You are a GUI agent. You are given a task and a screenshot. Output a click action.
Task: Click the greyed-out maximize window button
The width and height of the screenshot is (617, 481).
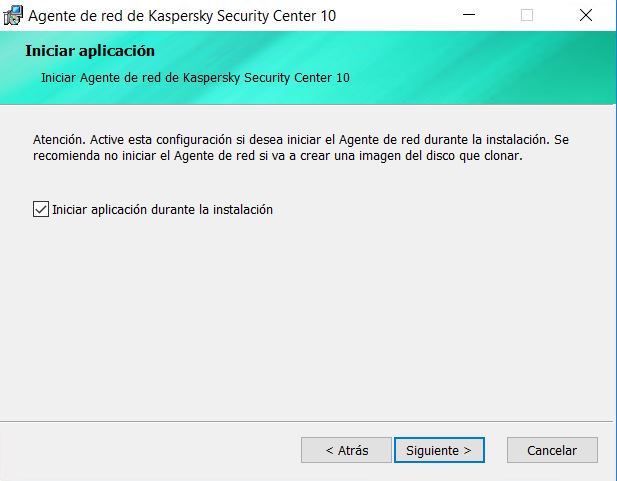(x=527, y=15)
